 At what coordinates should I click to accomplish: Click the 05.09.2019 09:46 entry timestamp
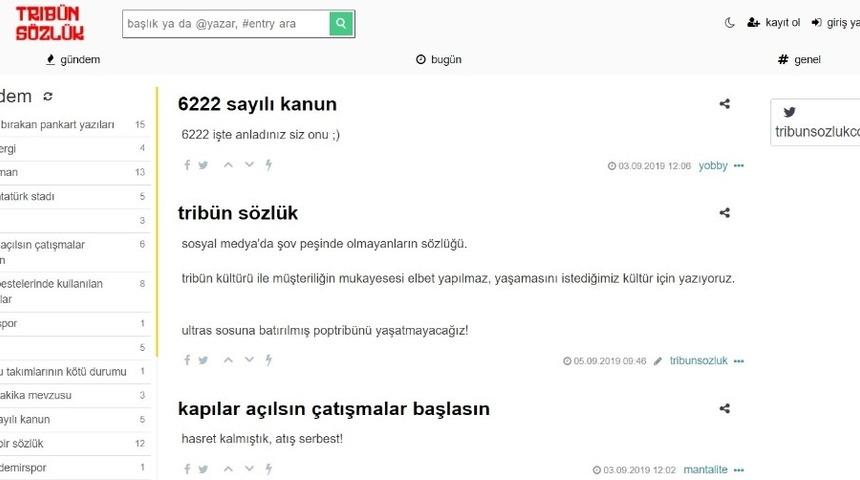point(604,361)
